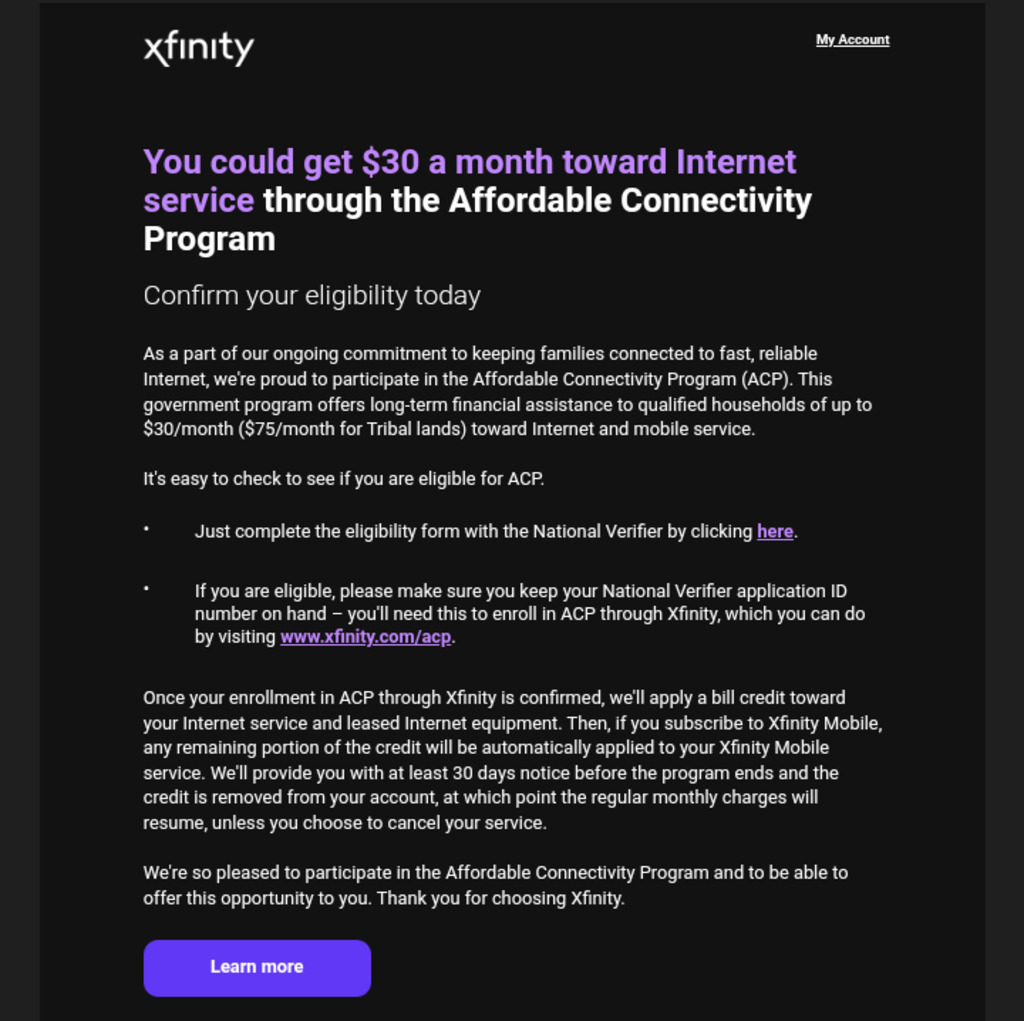Visit the www.xfinity.com/acp link

(366, 637)
